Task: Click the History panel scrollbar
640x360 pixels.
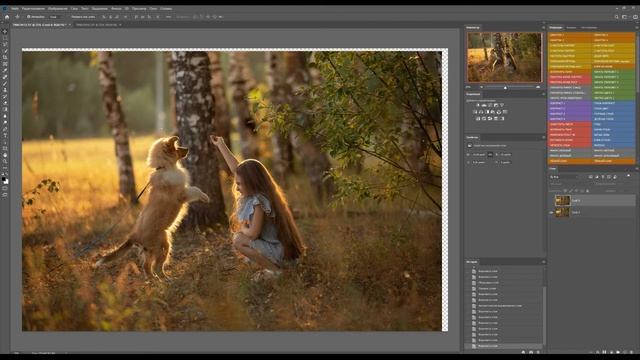Action: pos(544,316)
